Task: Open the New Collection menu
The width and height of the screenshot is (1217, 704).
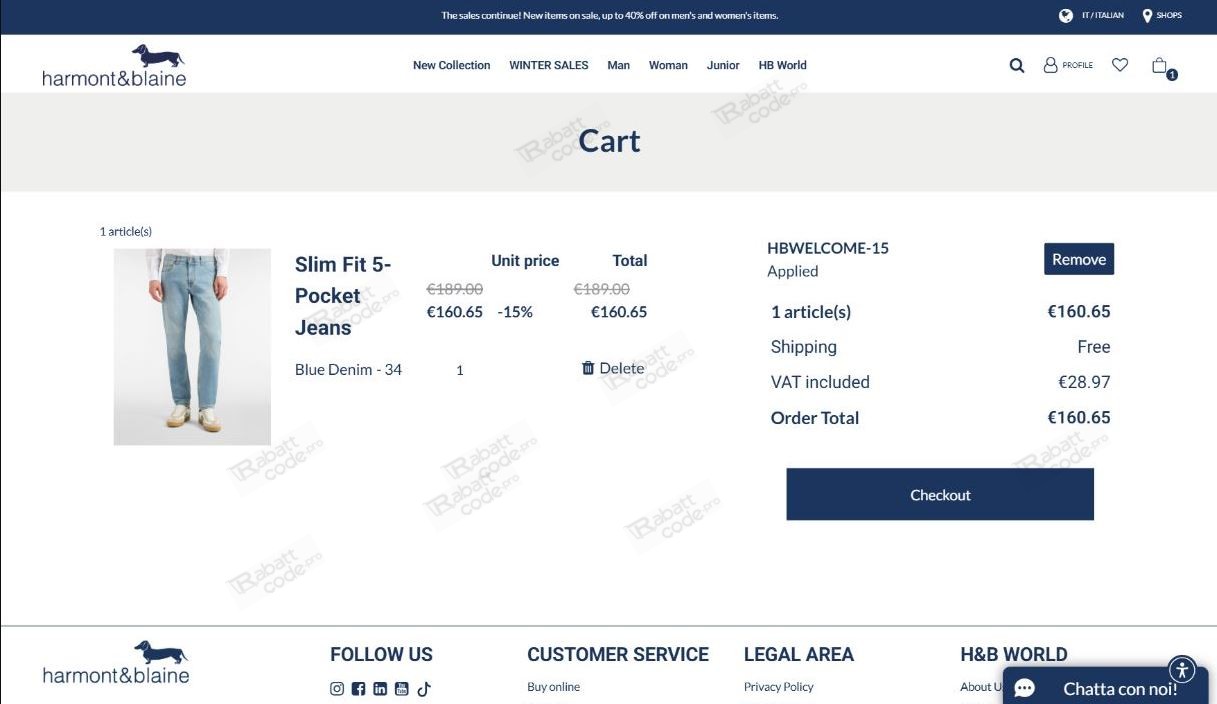Action: coord(451,66)
